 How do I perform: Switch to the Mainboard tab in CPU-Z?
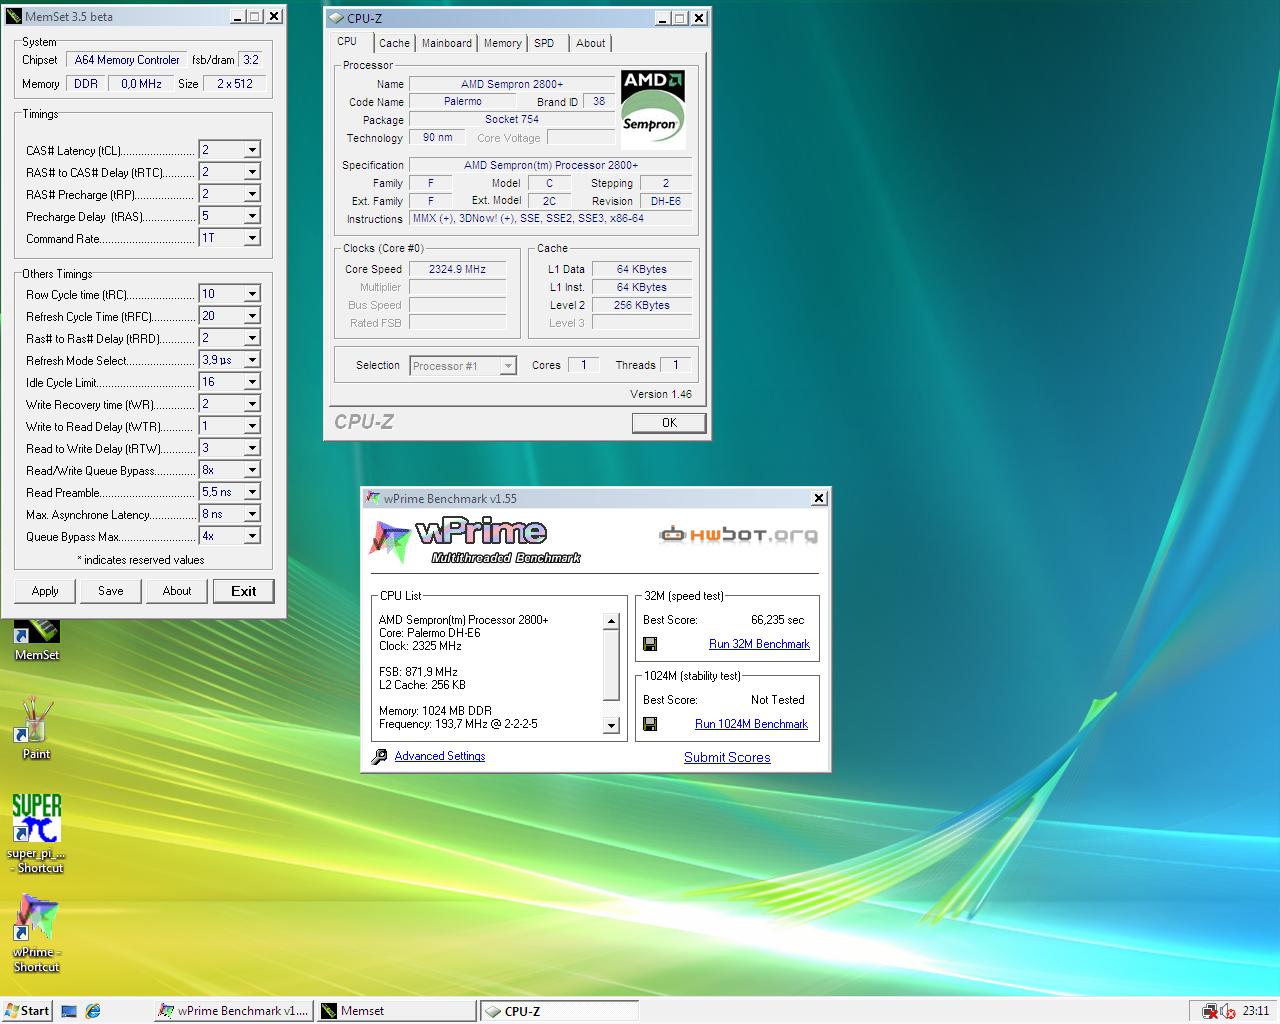pyautogui.click(x=447, y=43)
